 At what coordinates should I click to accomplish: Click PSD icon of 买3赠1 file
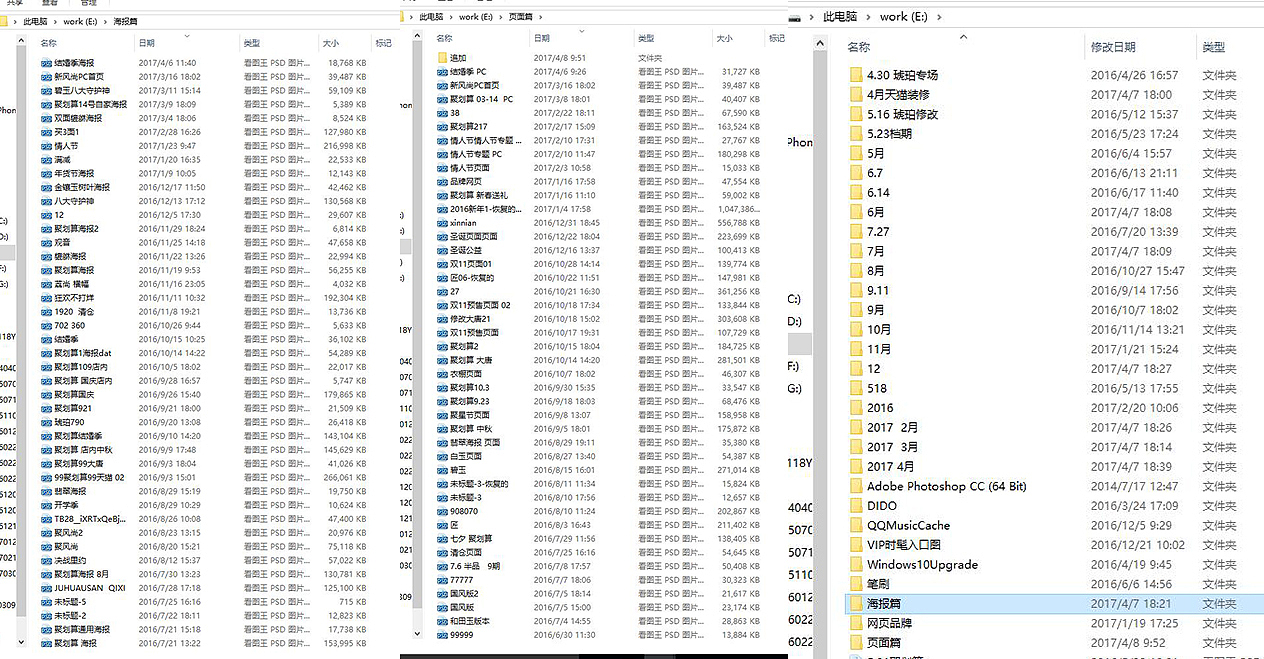[x=46, y=132]
